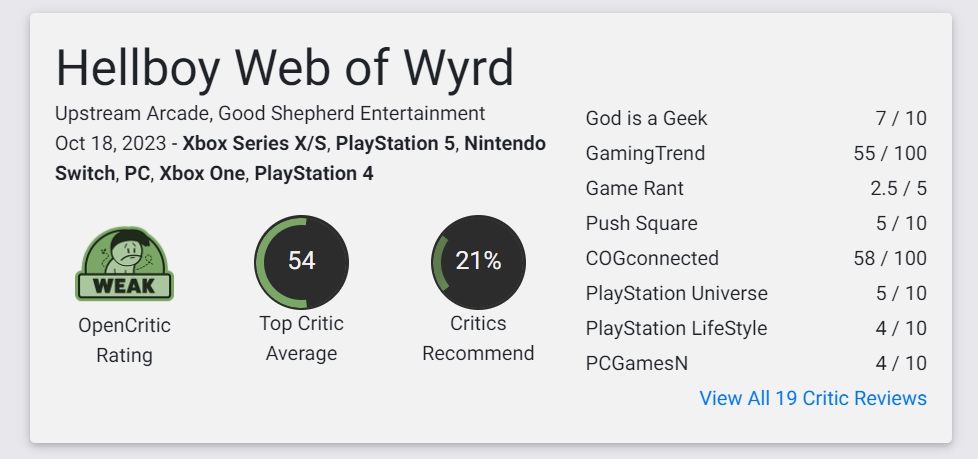The width and height of the screenshot is (978, 459).
Task: Select the Xbox One platform link
Action: (x=201, y=173)
